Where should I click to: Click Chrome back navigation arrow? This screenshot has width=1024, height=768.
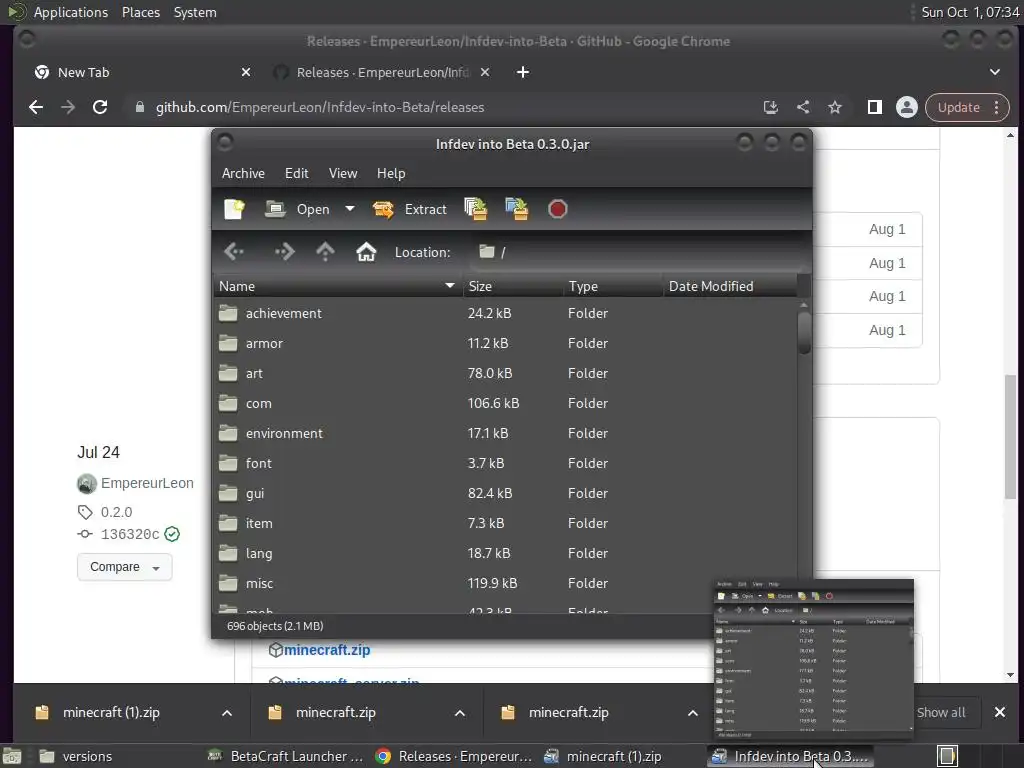(x=36, y=107)
